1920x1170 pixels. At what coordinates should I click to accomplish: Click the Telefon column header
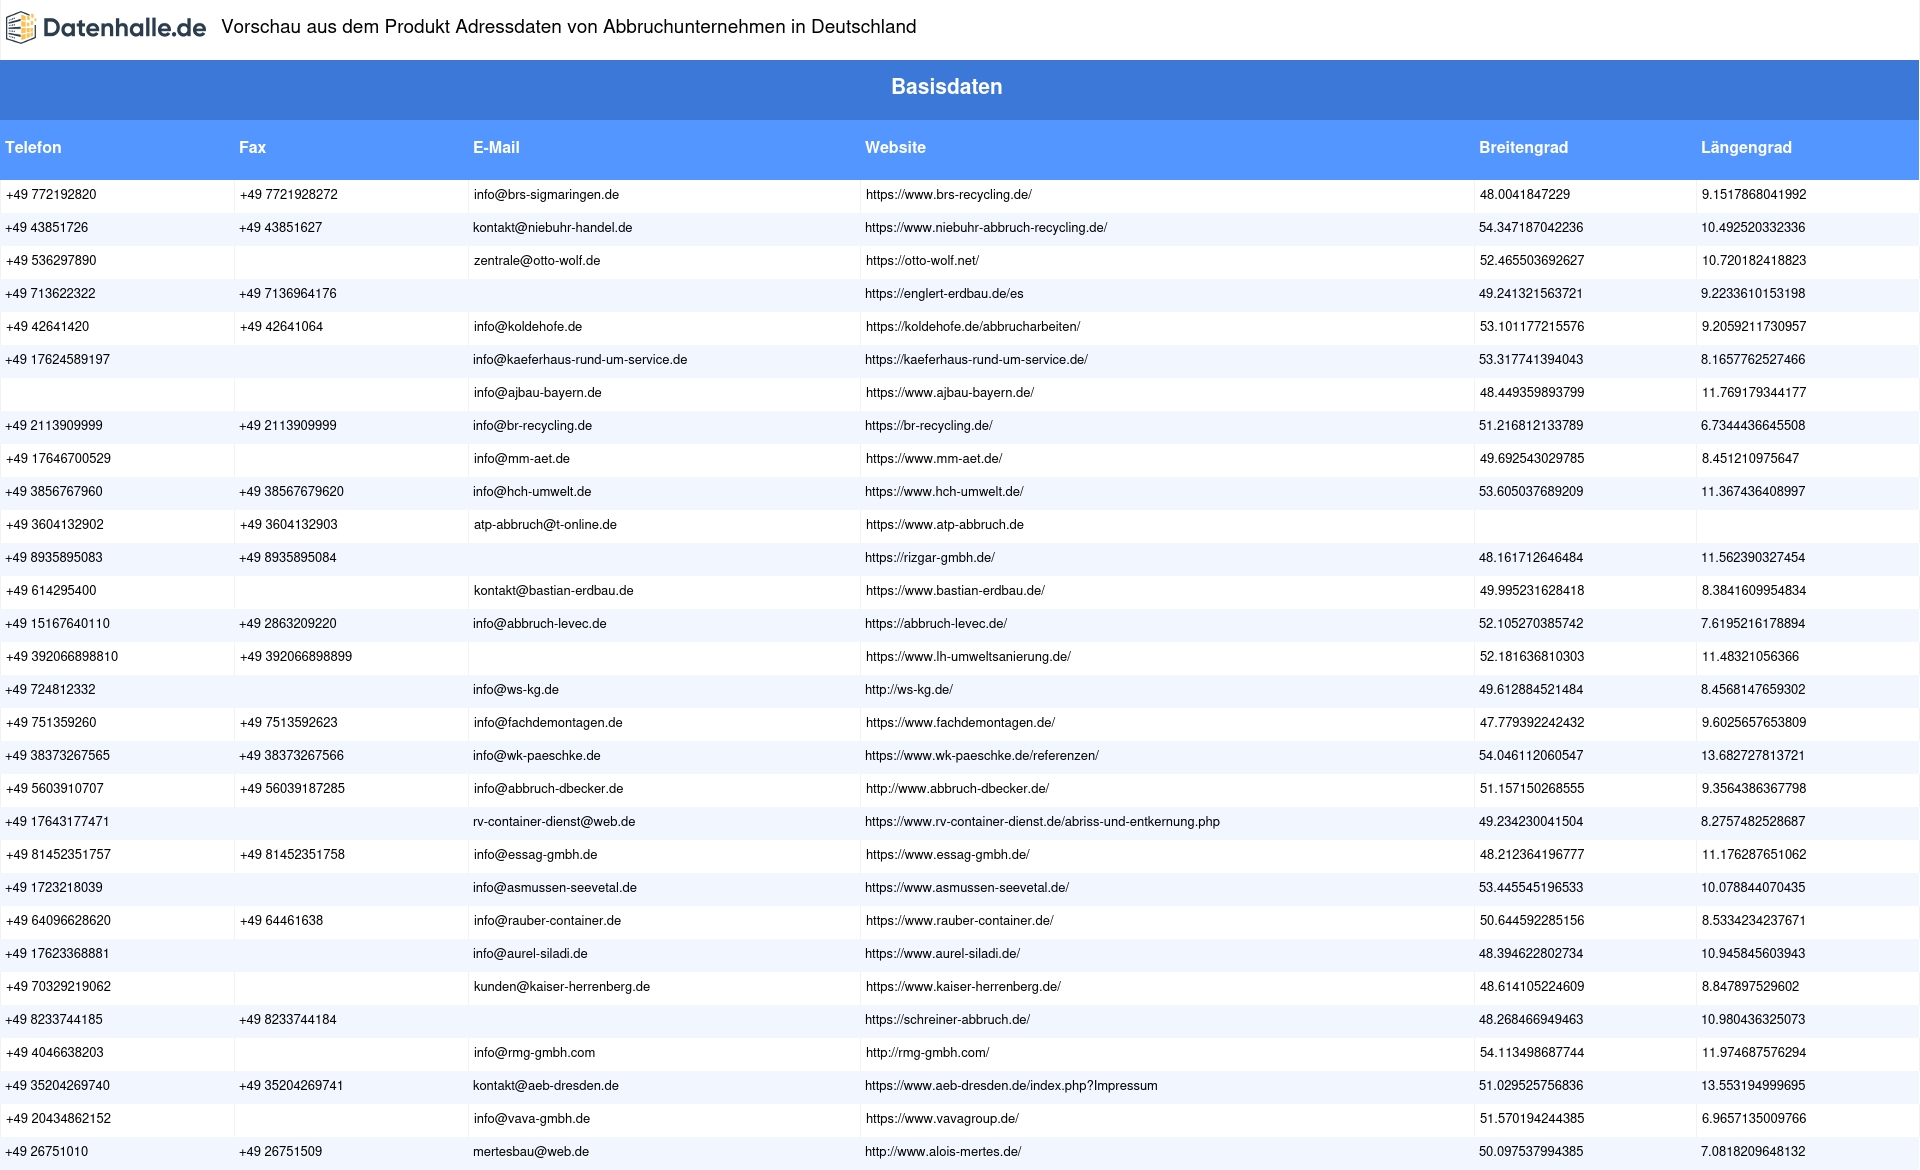[33, 147]
